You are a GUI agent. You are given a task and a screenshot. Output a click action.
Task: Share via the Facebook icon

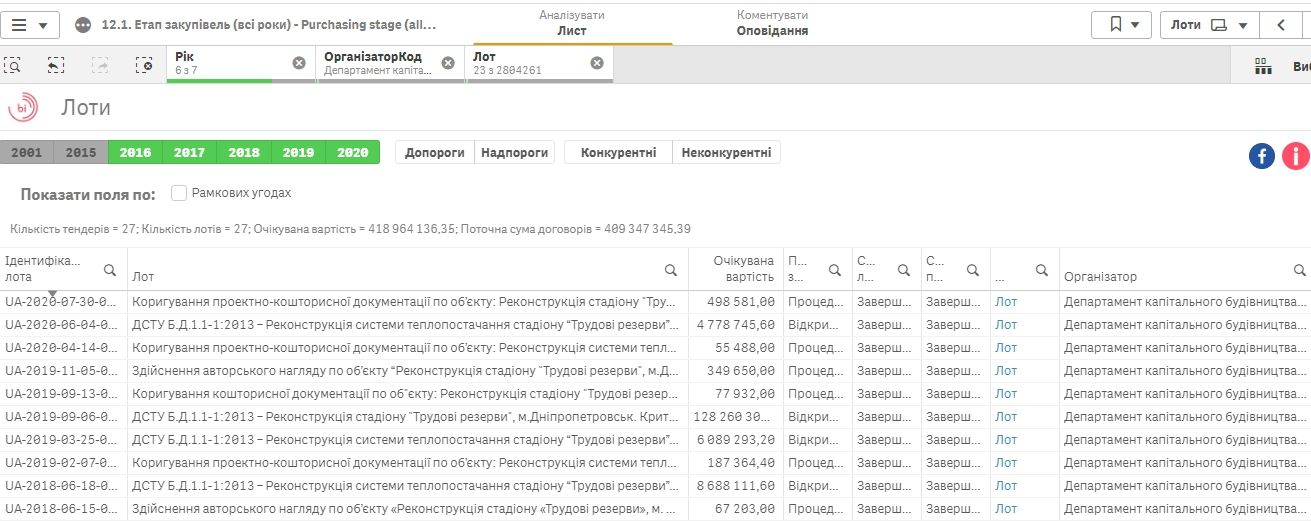(1262, 156)
